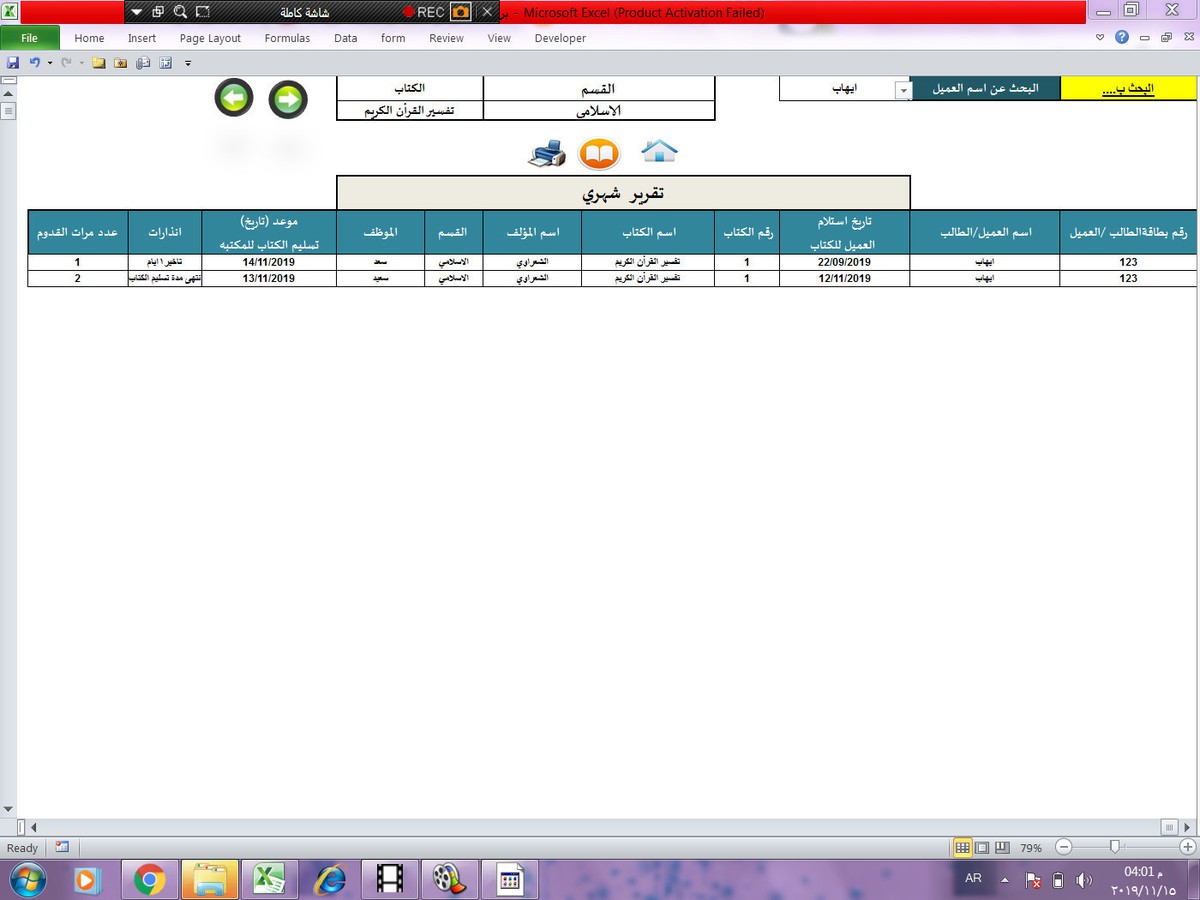Switch to Page Break Preview in status bar

click(x=1001, y=847)
